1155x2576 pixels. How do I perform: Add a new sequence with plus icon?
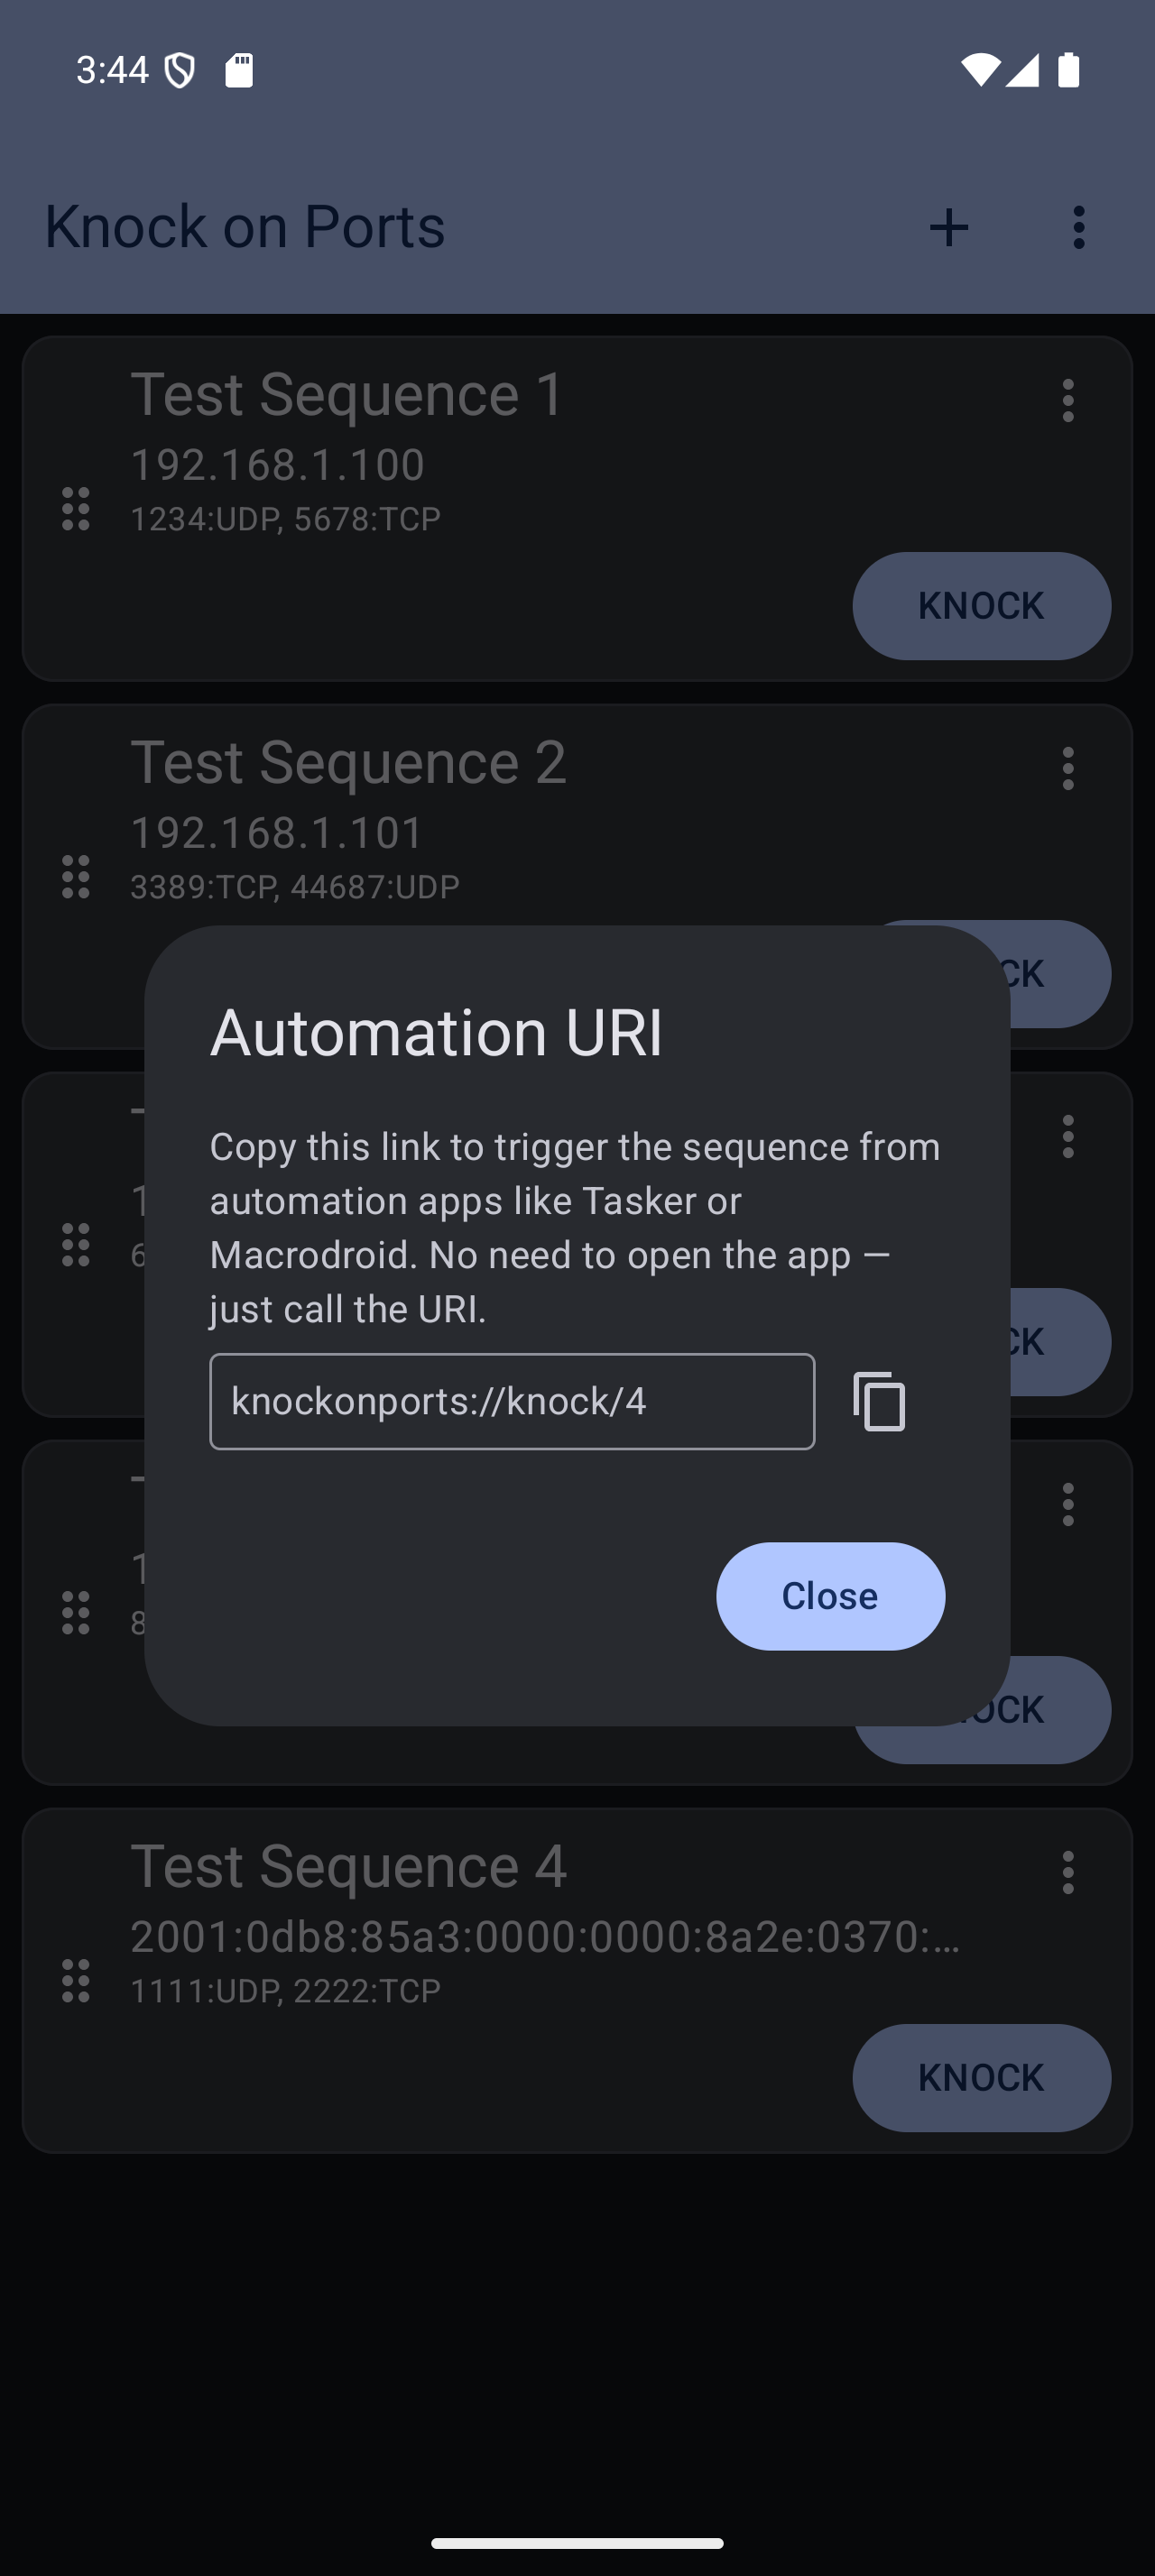(948, 228)
